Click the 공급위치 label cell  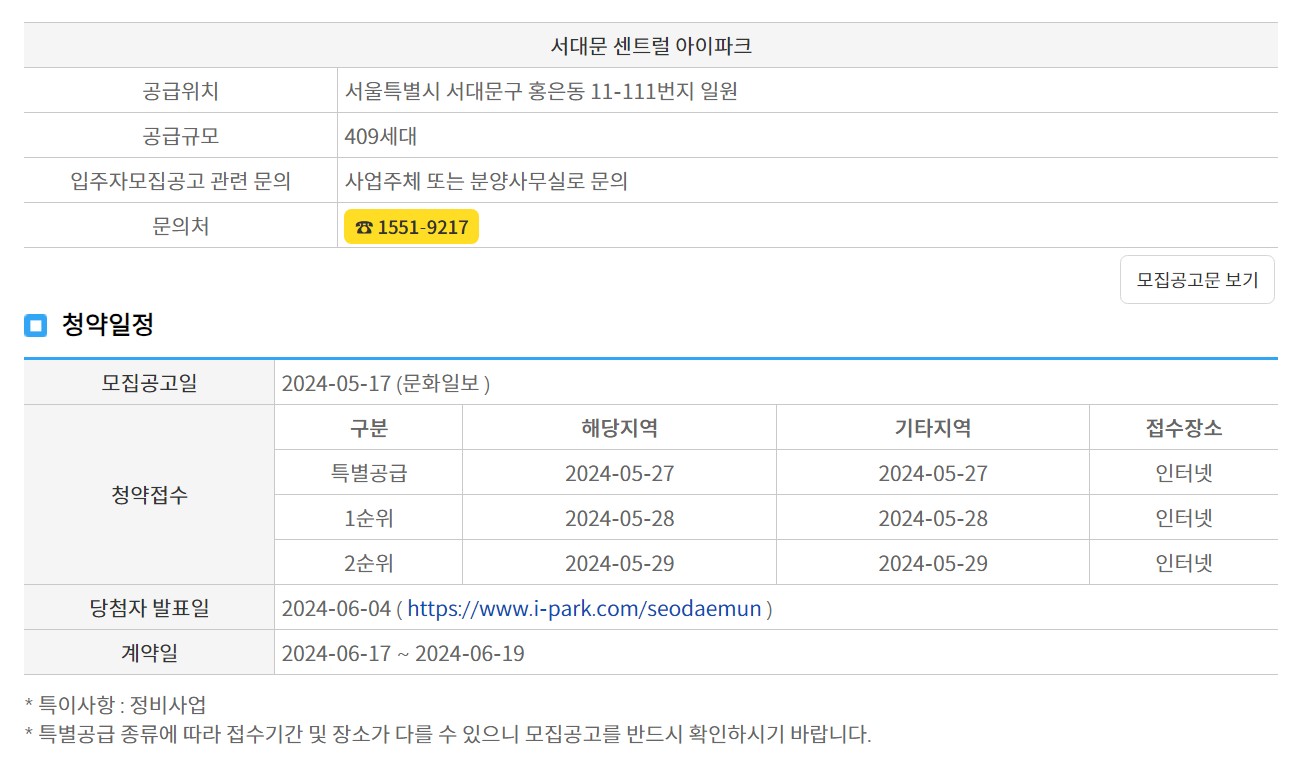[181, 91]
